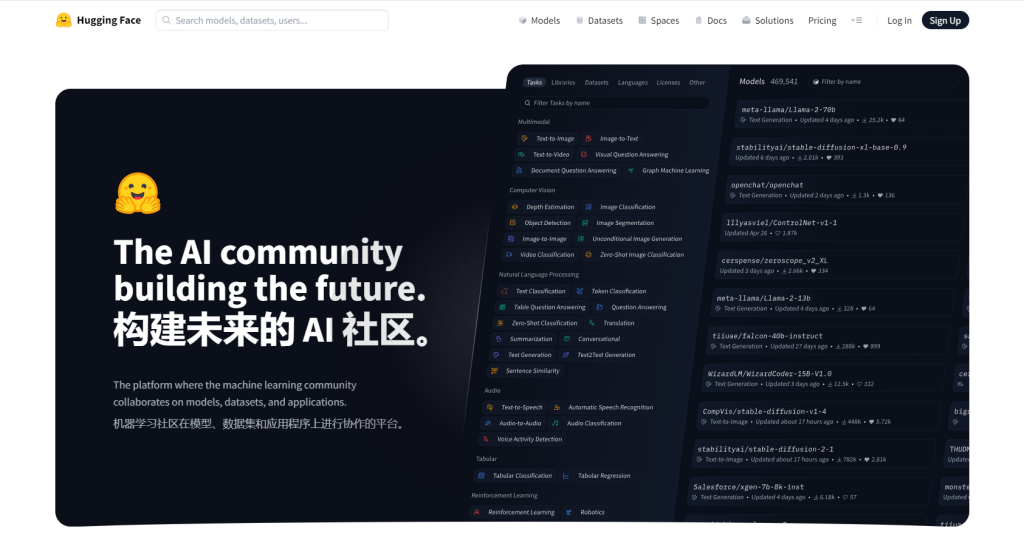
Task: Click the Voice Activity Detection icon
Action: 486,440
